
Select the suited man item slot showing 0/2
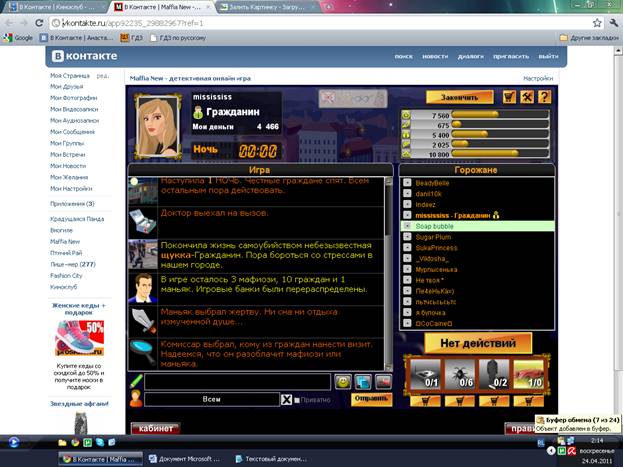click(494, 374)
